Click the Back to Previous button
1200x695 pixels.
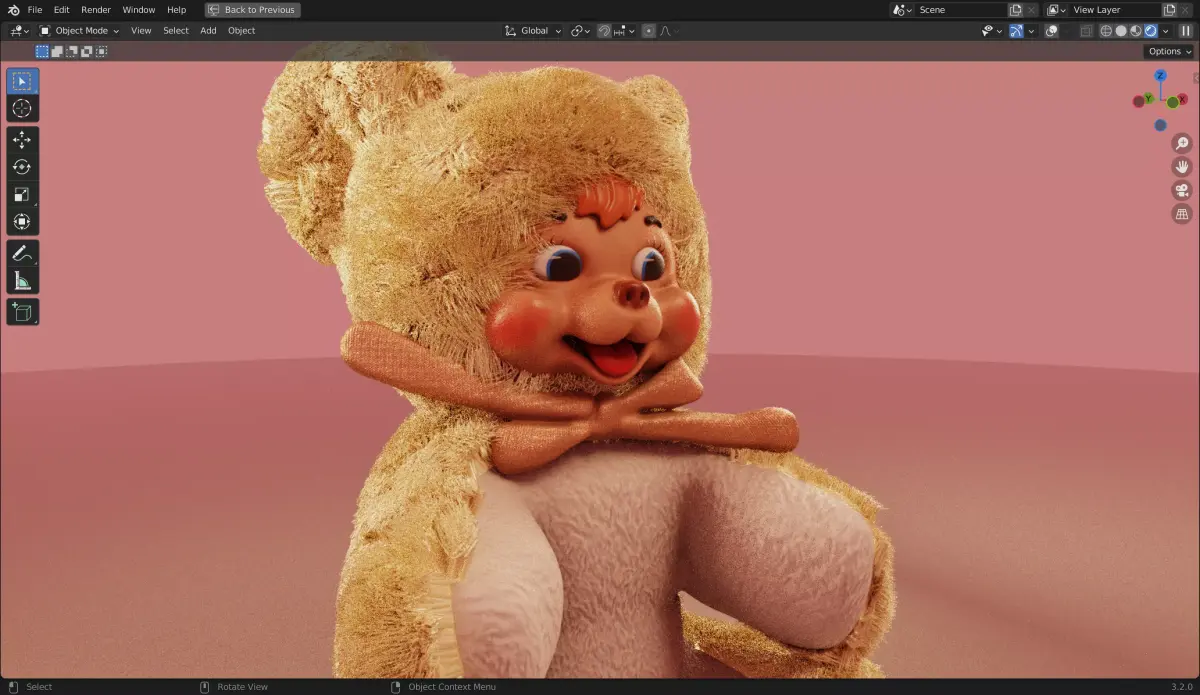coord(252,9)
